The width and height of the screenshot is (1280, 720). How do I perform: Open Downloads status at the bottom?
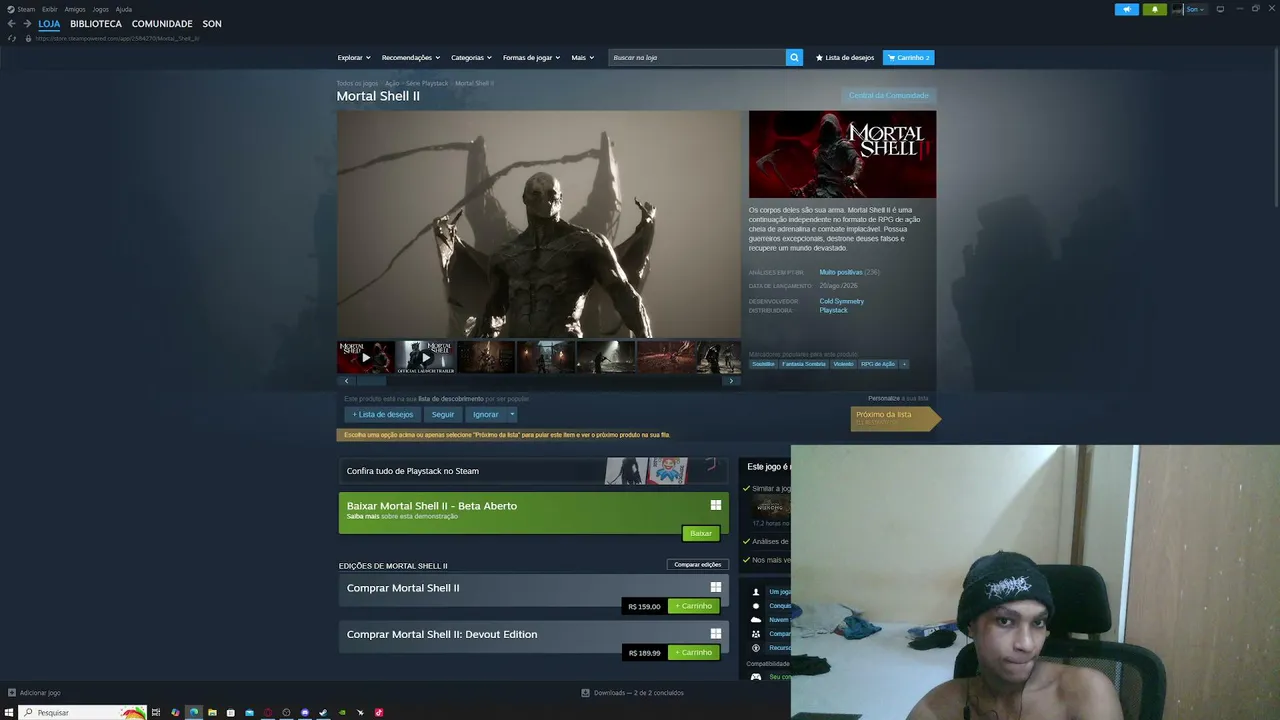click(633, 692)
